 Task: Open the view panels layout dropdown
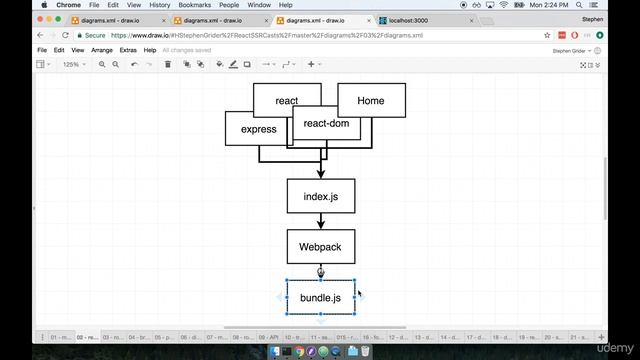click(x=43, y=64)
